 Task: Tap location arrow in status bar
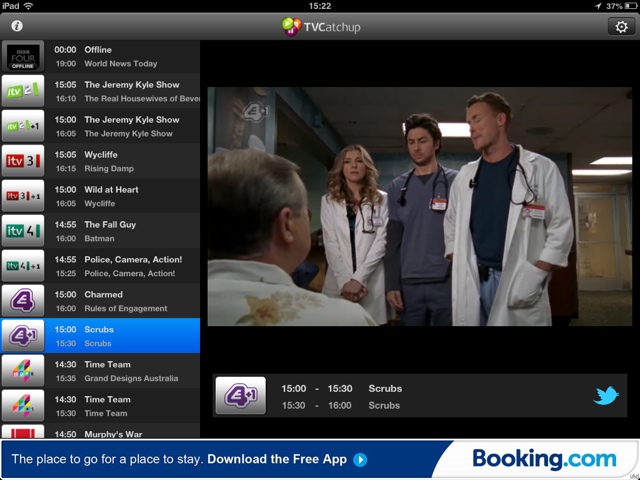coord(598,6)
